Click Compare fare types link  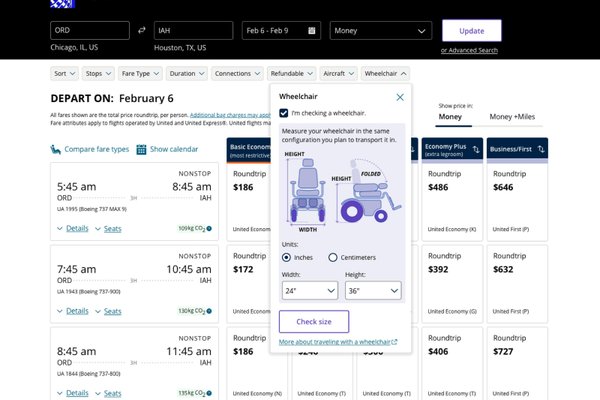pyautogui.click(x=96, y=149)
